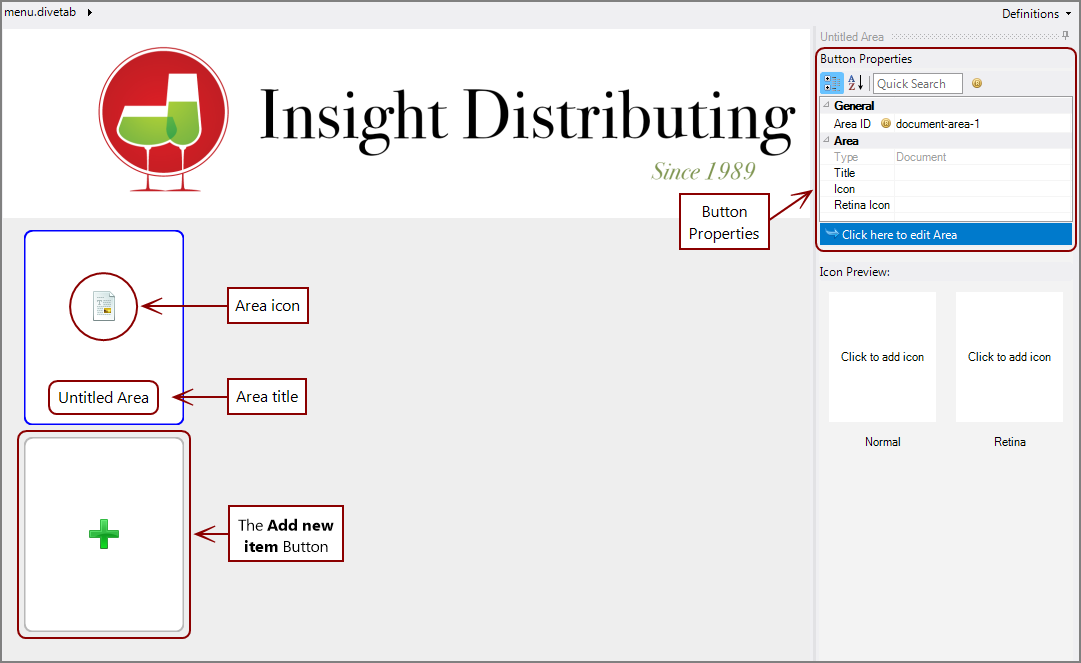
Task: Click the blue arrow icon on the edit Area bar
Action: click(833, 233)
